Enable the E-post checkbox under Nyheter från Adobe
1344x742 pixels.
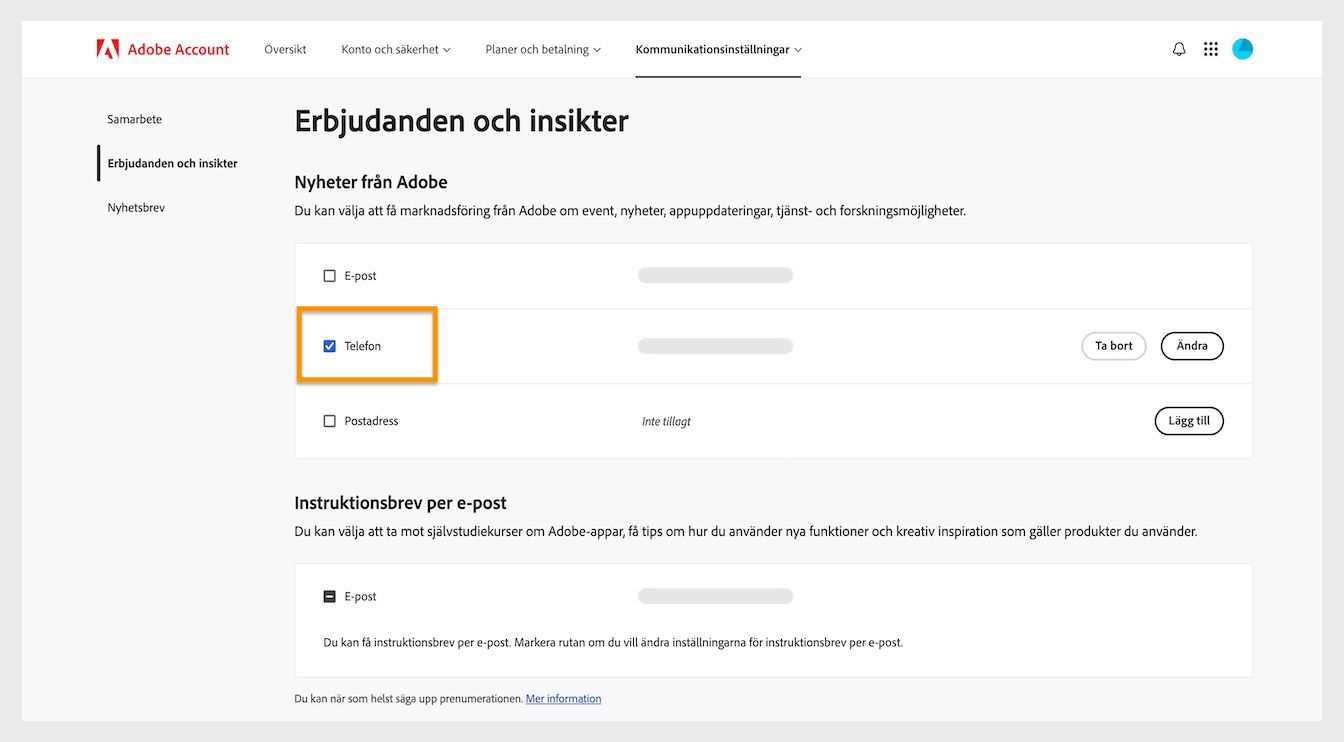330,275
